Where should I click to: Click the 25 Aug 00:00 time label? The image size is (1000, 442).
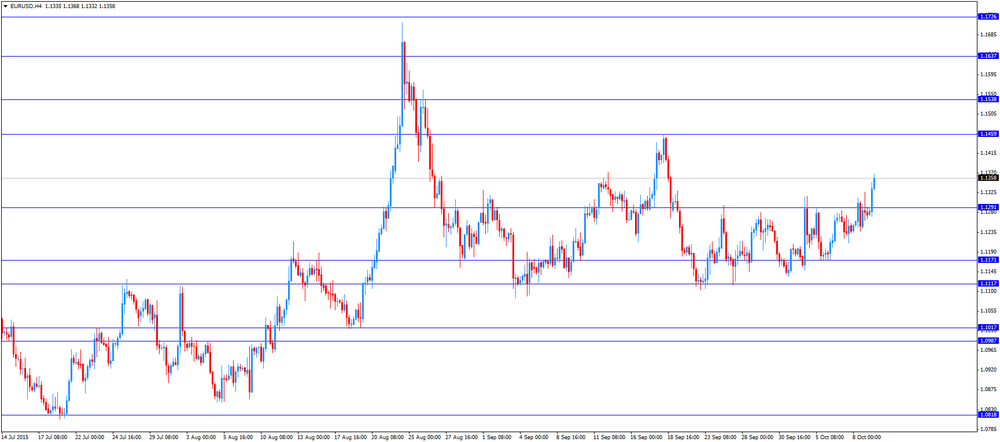tap(424, 438)
